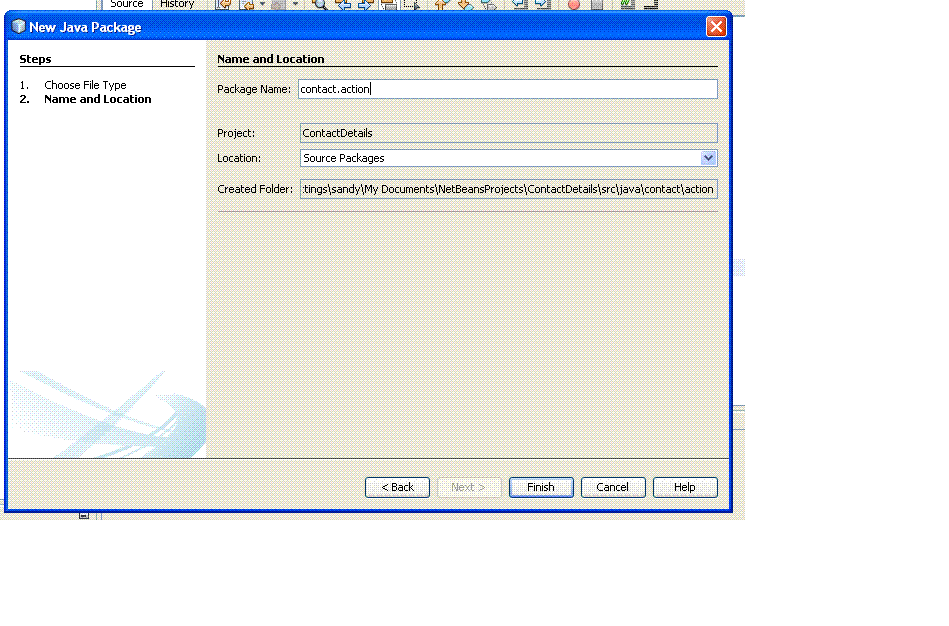Viewport: 949px width, 626px height.
Task: Click in the Package Name text field
Action: pyautogui.click(x=507, y=89)
